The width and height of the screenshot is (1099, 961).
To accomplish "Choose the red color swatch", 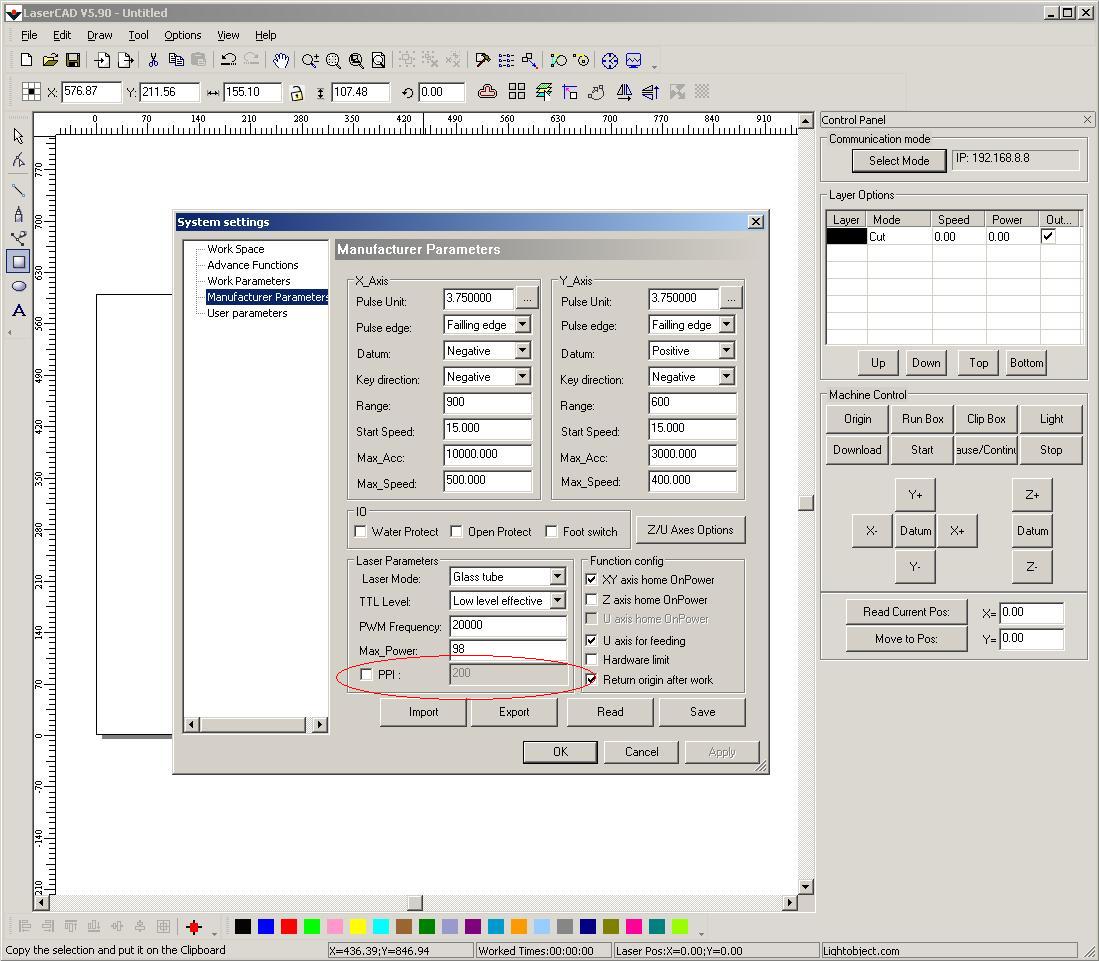I will (289, 927).
